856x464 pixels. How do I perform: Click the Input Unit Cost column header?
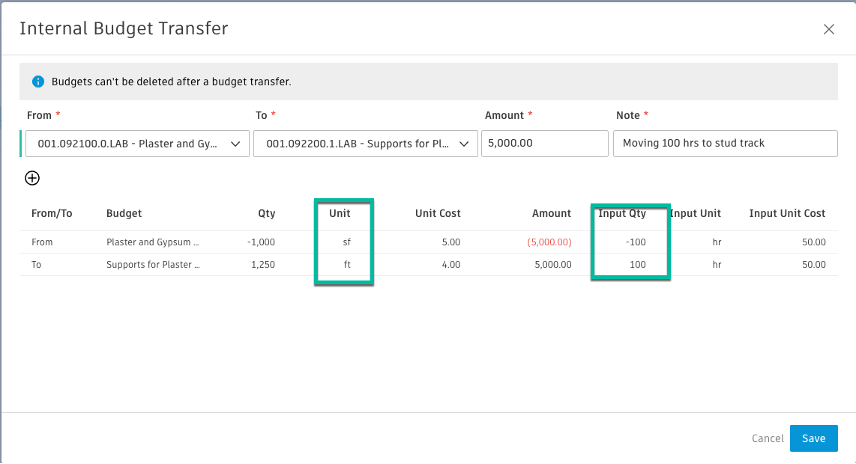click(787, 213)
